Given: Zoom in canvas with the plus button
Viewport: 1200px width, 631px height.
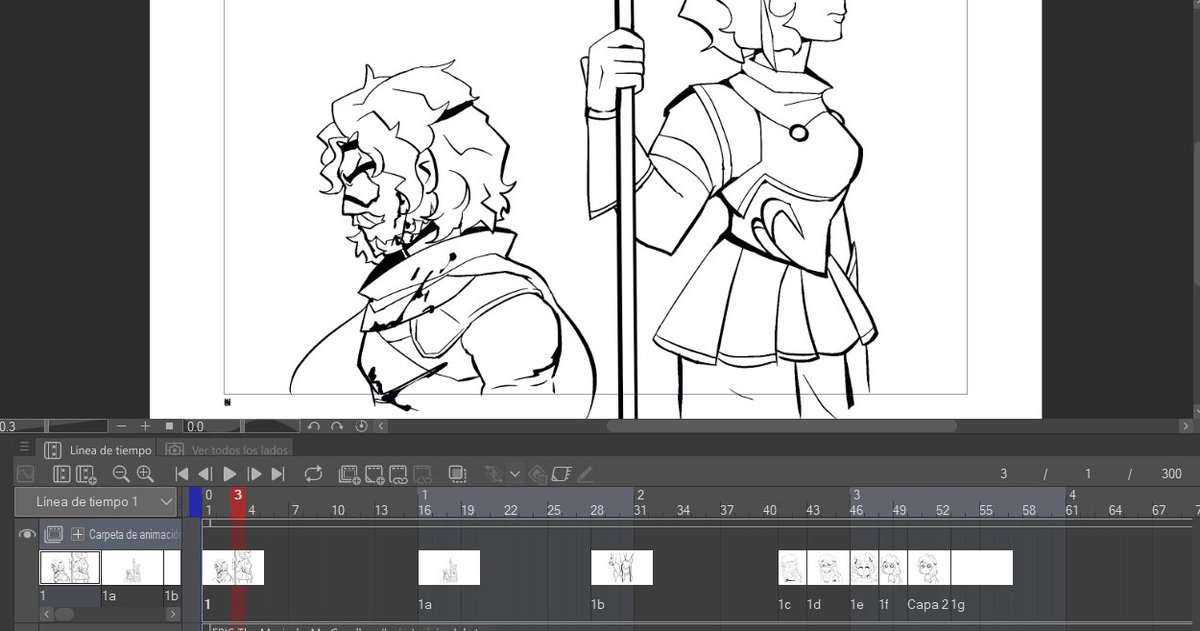Looking at the screenshot, I should (145, 426).
